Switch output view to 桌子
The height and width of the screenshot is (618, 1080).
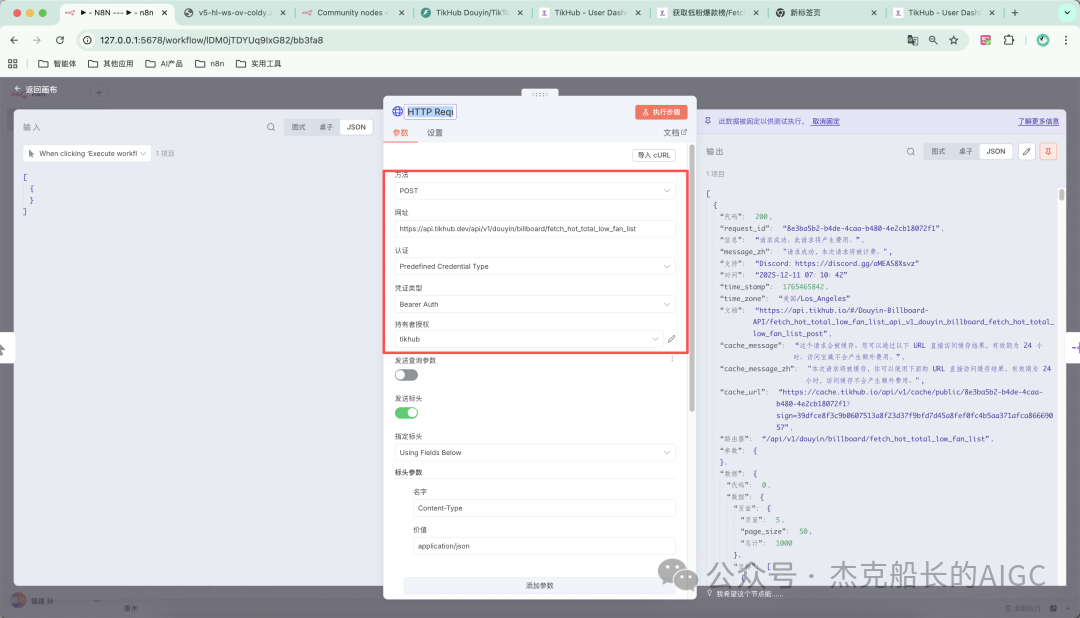click(966, 152)
